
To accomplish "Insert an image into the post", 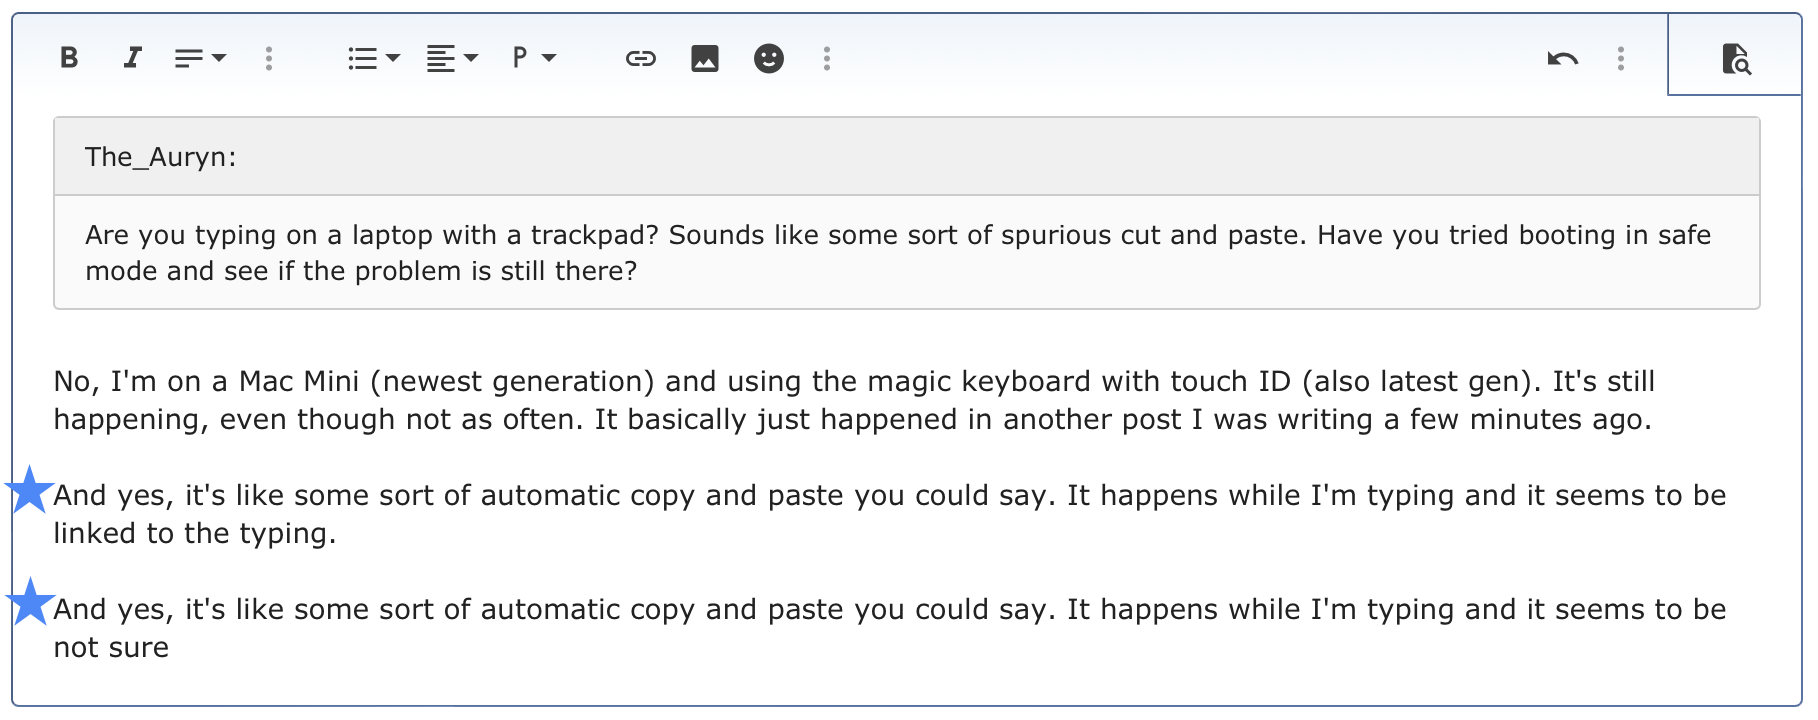I will [x=705, y=58].
